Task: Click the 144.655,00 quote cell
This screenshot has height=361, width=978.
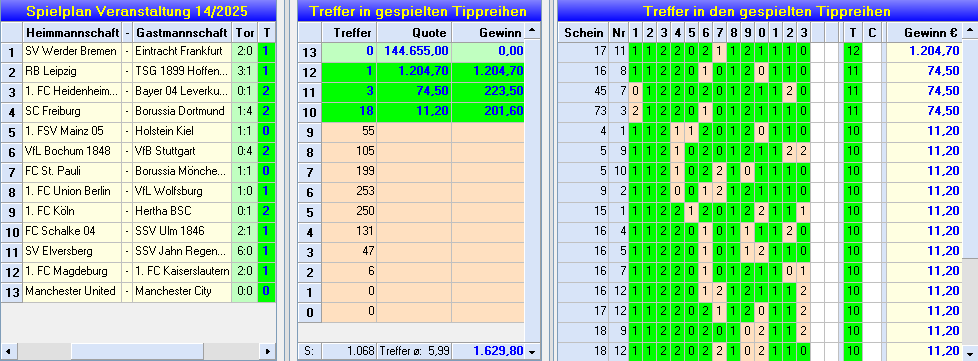Action: (414, 51)
